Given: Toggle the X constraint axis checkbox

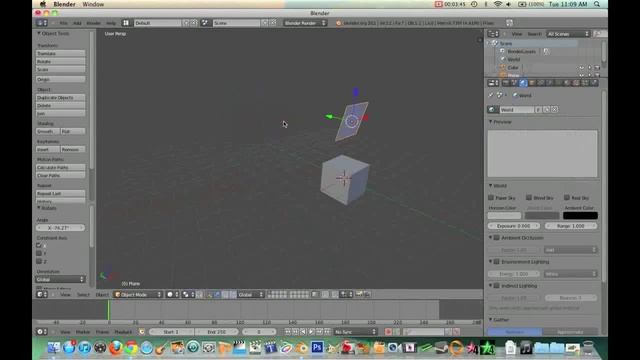Looking at the screenshot, I should tap(39, 245).
